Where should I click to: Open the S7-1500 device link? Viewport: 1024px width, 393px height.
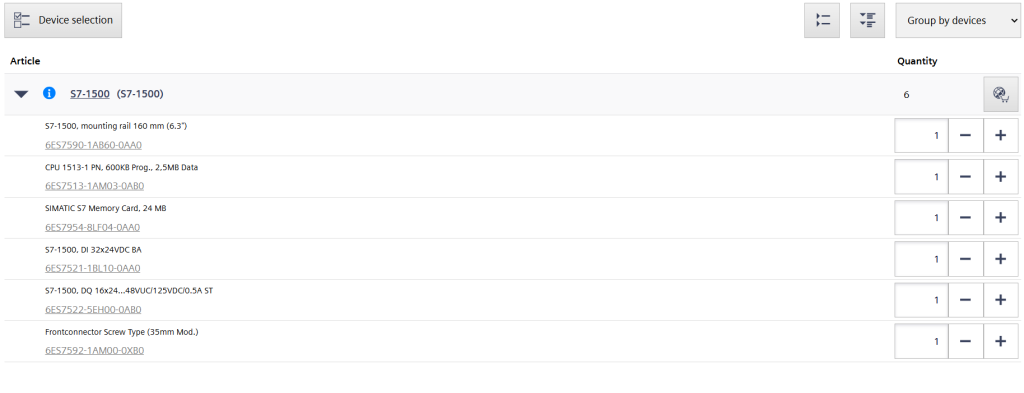[x=90, y=94]
